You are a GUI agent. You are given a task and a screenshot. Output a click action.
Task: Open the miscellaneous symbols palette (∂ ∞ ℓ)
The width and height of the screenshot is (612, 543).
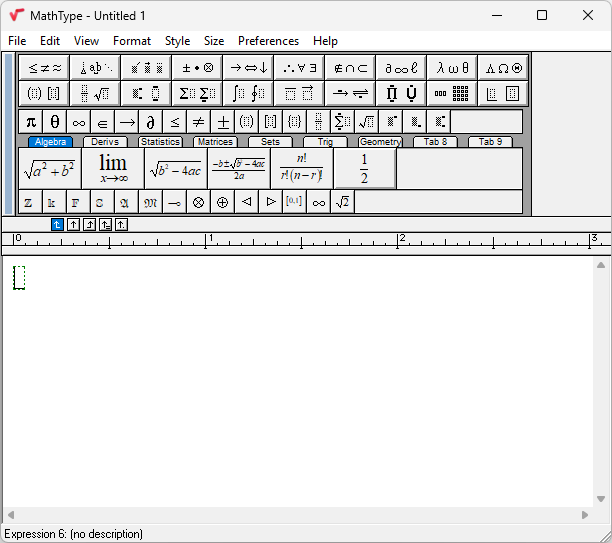coord(401,68)
